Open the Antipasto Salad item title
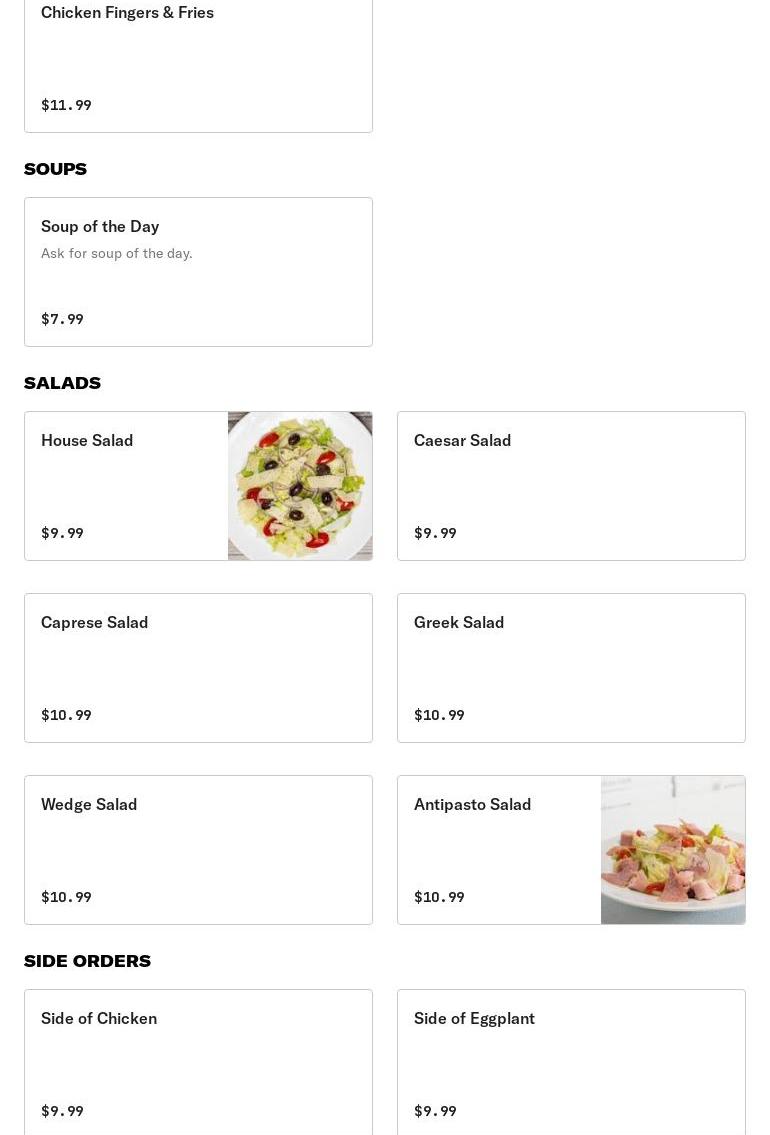 472,804
